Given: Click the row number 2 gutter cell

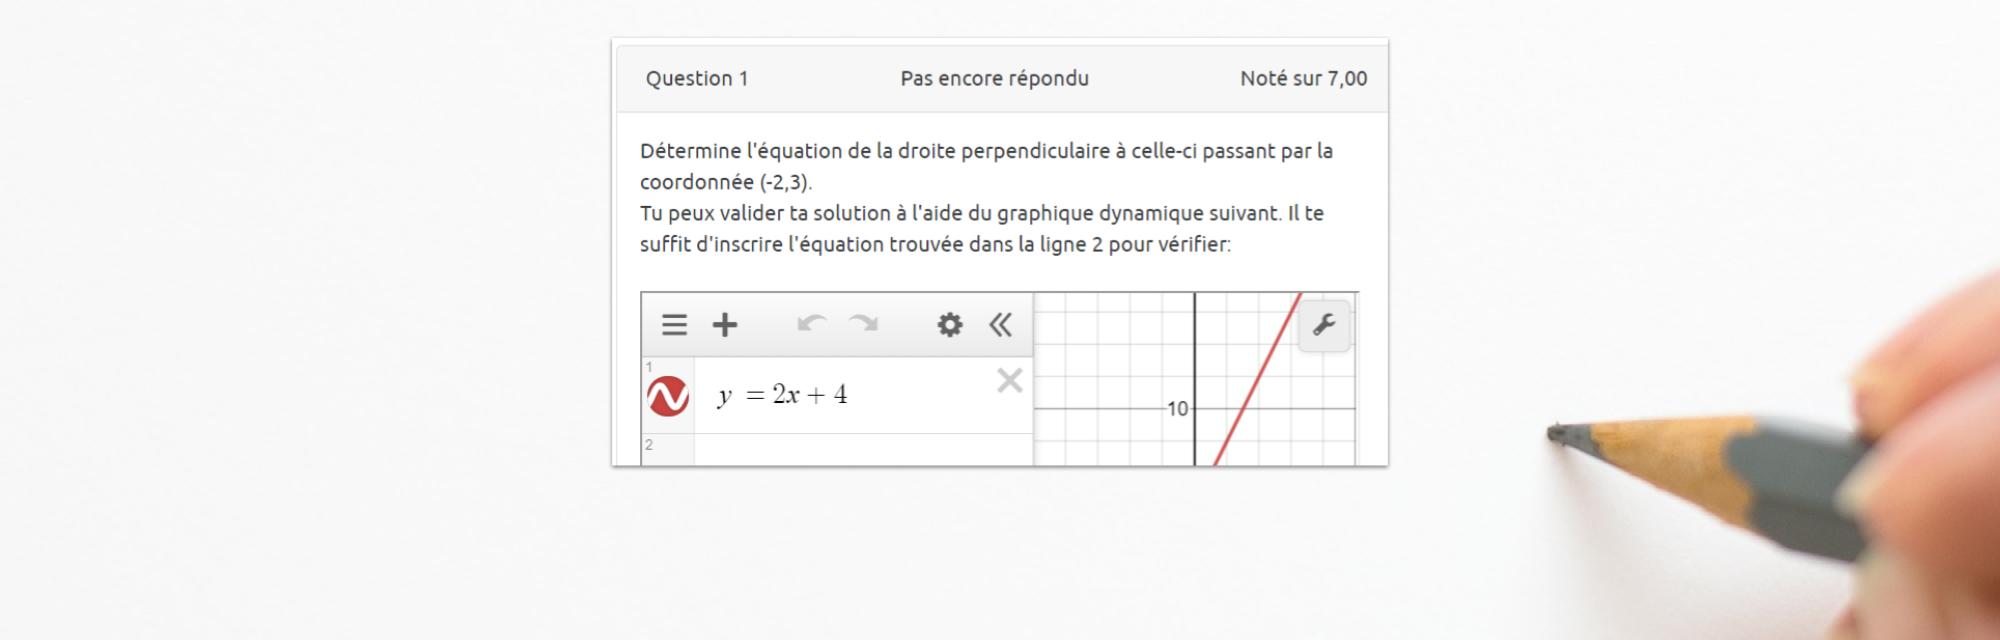Looking at the screenshot, I should coord(668,450).
